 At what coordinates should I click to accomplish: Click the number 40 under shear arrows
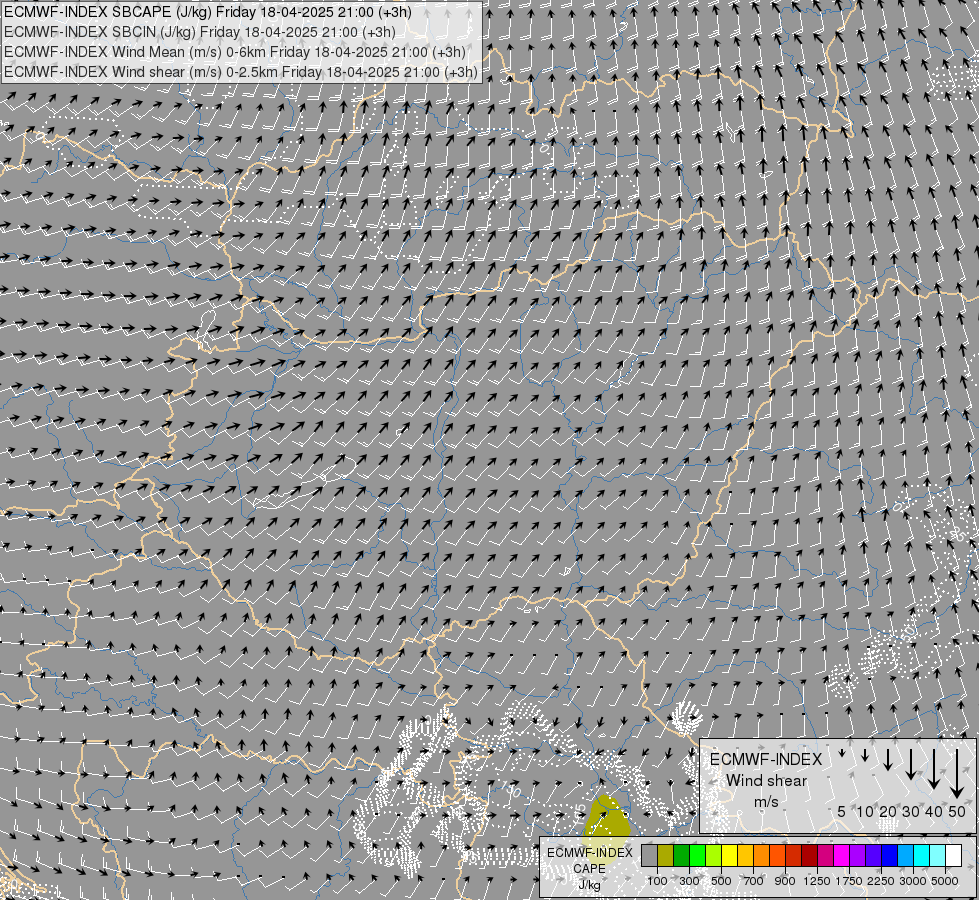[934, 811]
